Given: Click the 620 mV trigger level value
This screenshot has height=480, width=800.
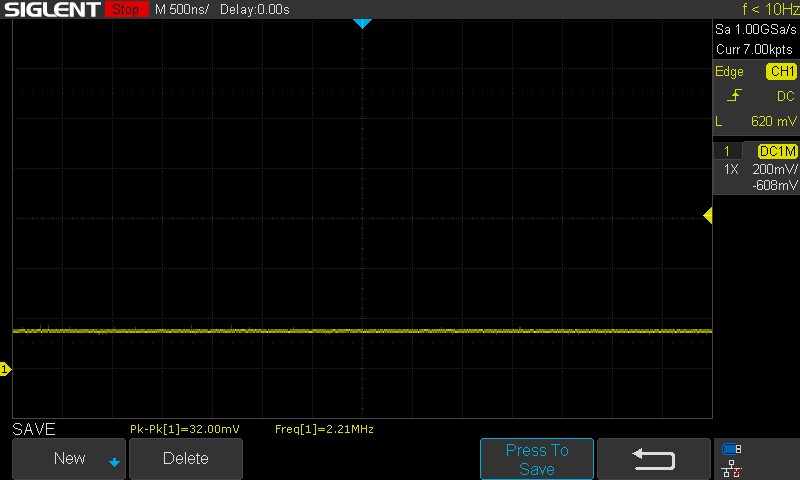Looking at the screenshot, I should [x=773, y=121].
